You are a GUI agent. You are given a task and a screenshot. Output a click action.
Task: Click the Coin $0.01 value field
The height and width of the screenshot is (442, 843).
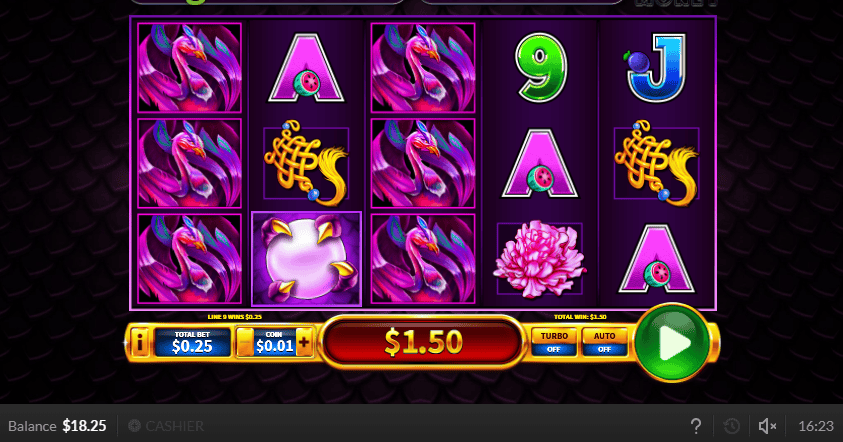tap(275, 342)
